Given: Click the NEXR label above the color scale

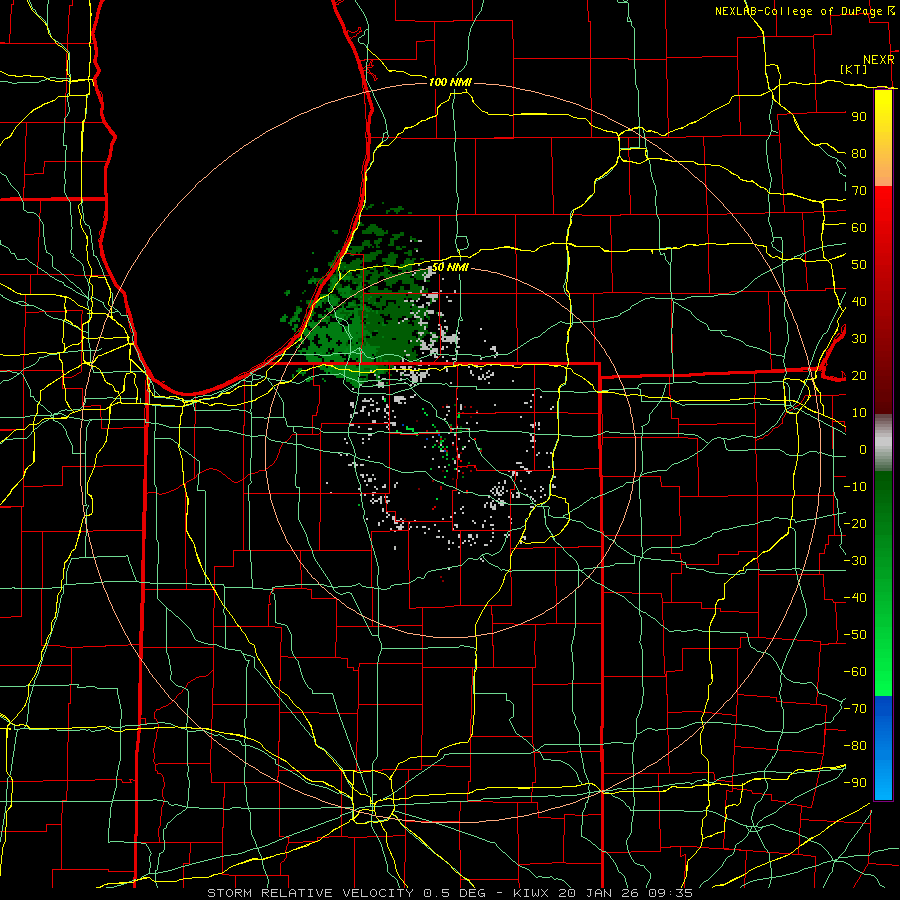Looking at the screenshot, I should click(878, 60).
